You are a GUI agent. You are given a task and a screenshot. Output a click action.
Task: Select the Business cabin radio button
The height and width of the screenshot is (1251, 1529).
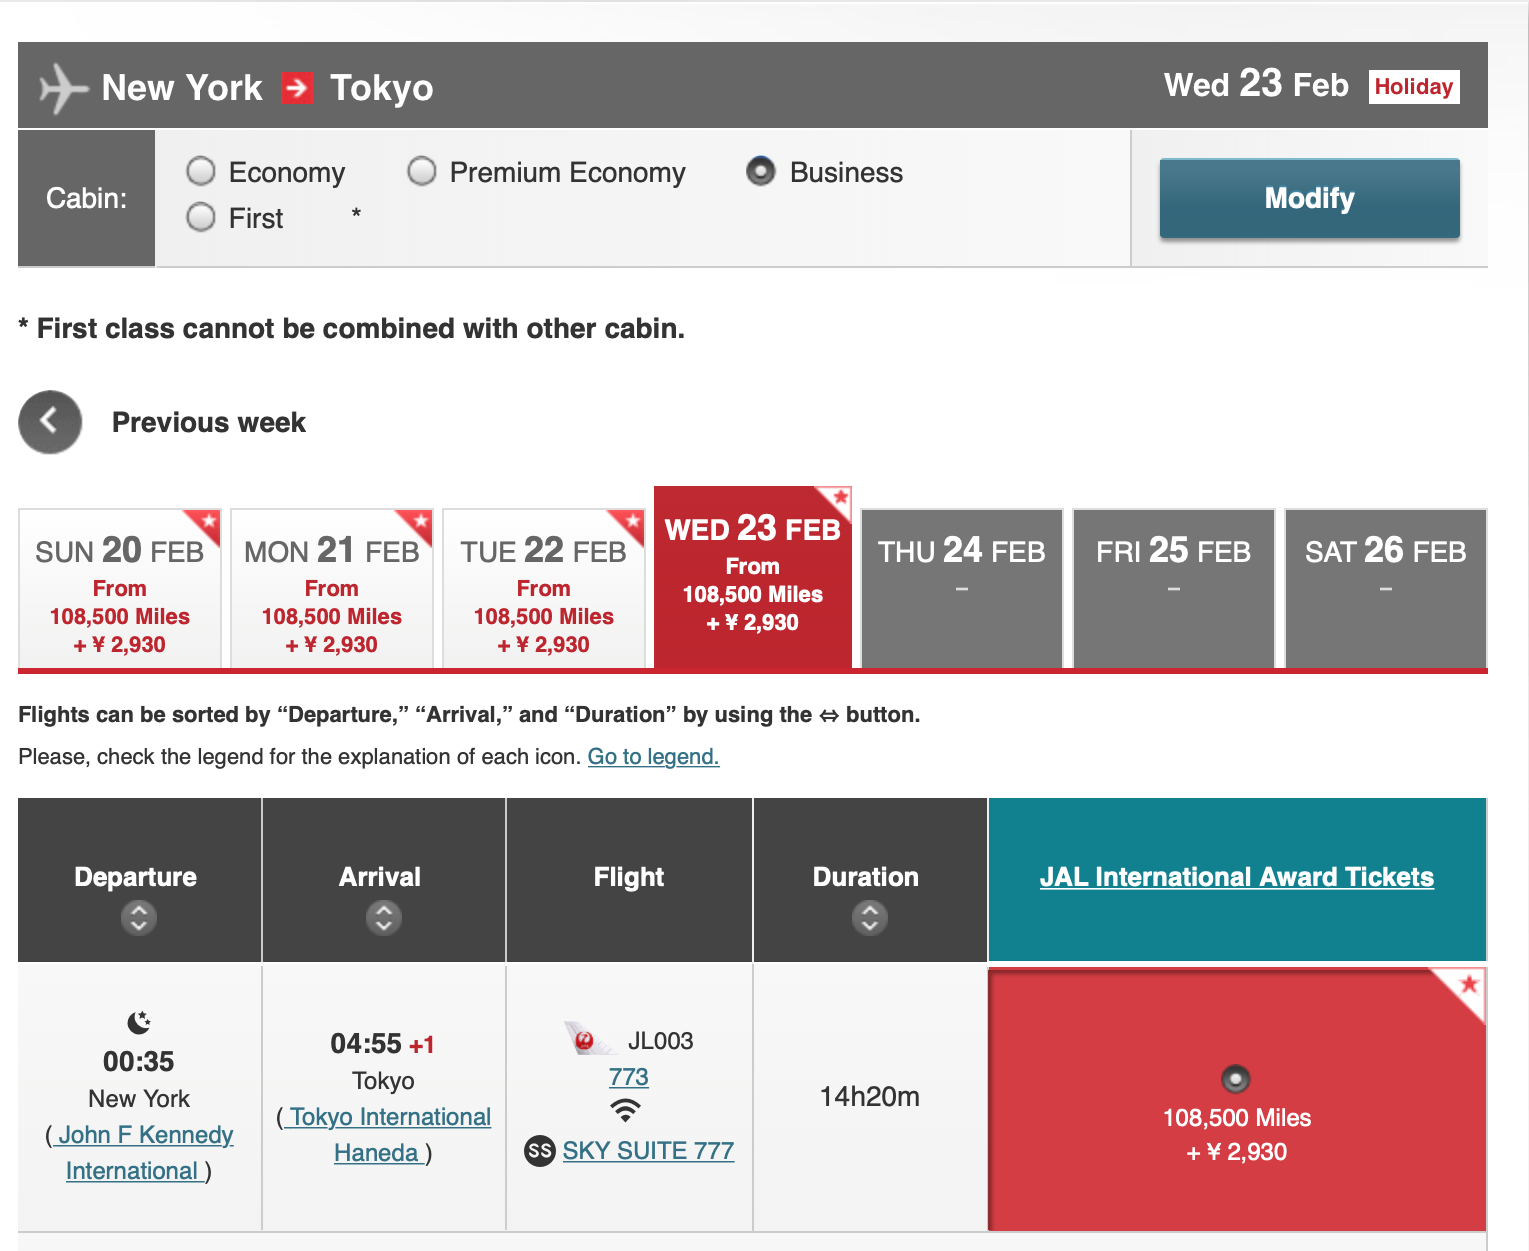tap(761, 172)
